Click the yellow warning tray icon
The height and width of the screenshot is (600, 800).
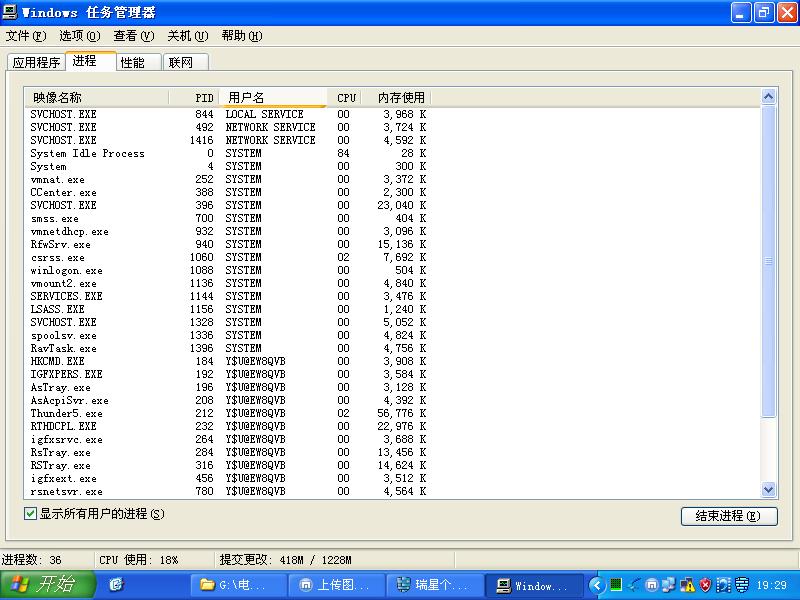point(687,585)
